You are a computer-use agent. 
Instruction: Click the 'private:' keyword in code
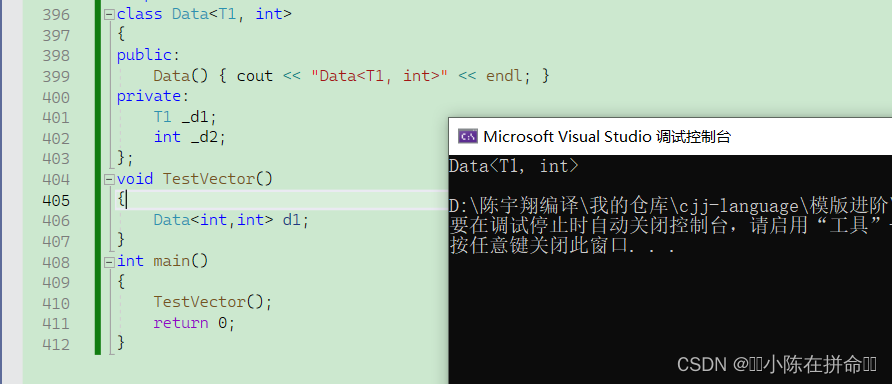click(x=152, y=97)
